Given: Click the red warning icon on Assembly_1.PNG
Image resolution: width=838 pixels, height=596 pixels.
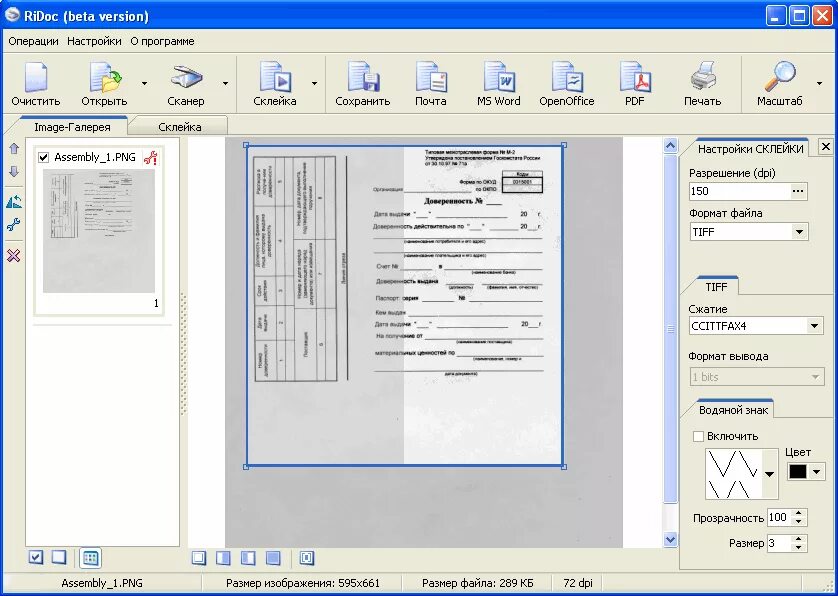Looking at the screenshot, I should [151, 158].
